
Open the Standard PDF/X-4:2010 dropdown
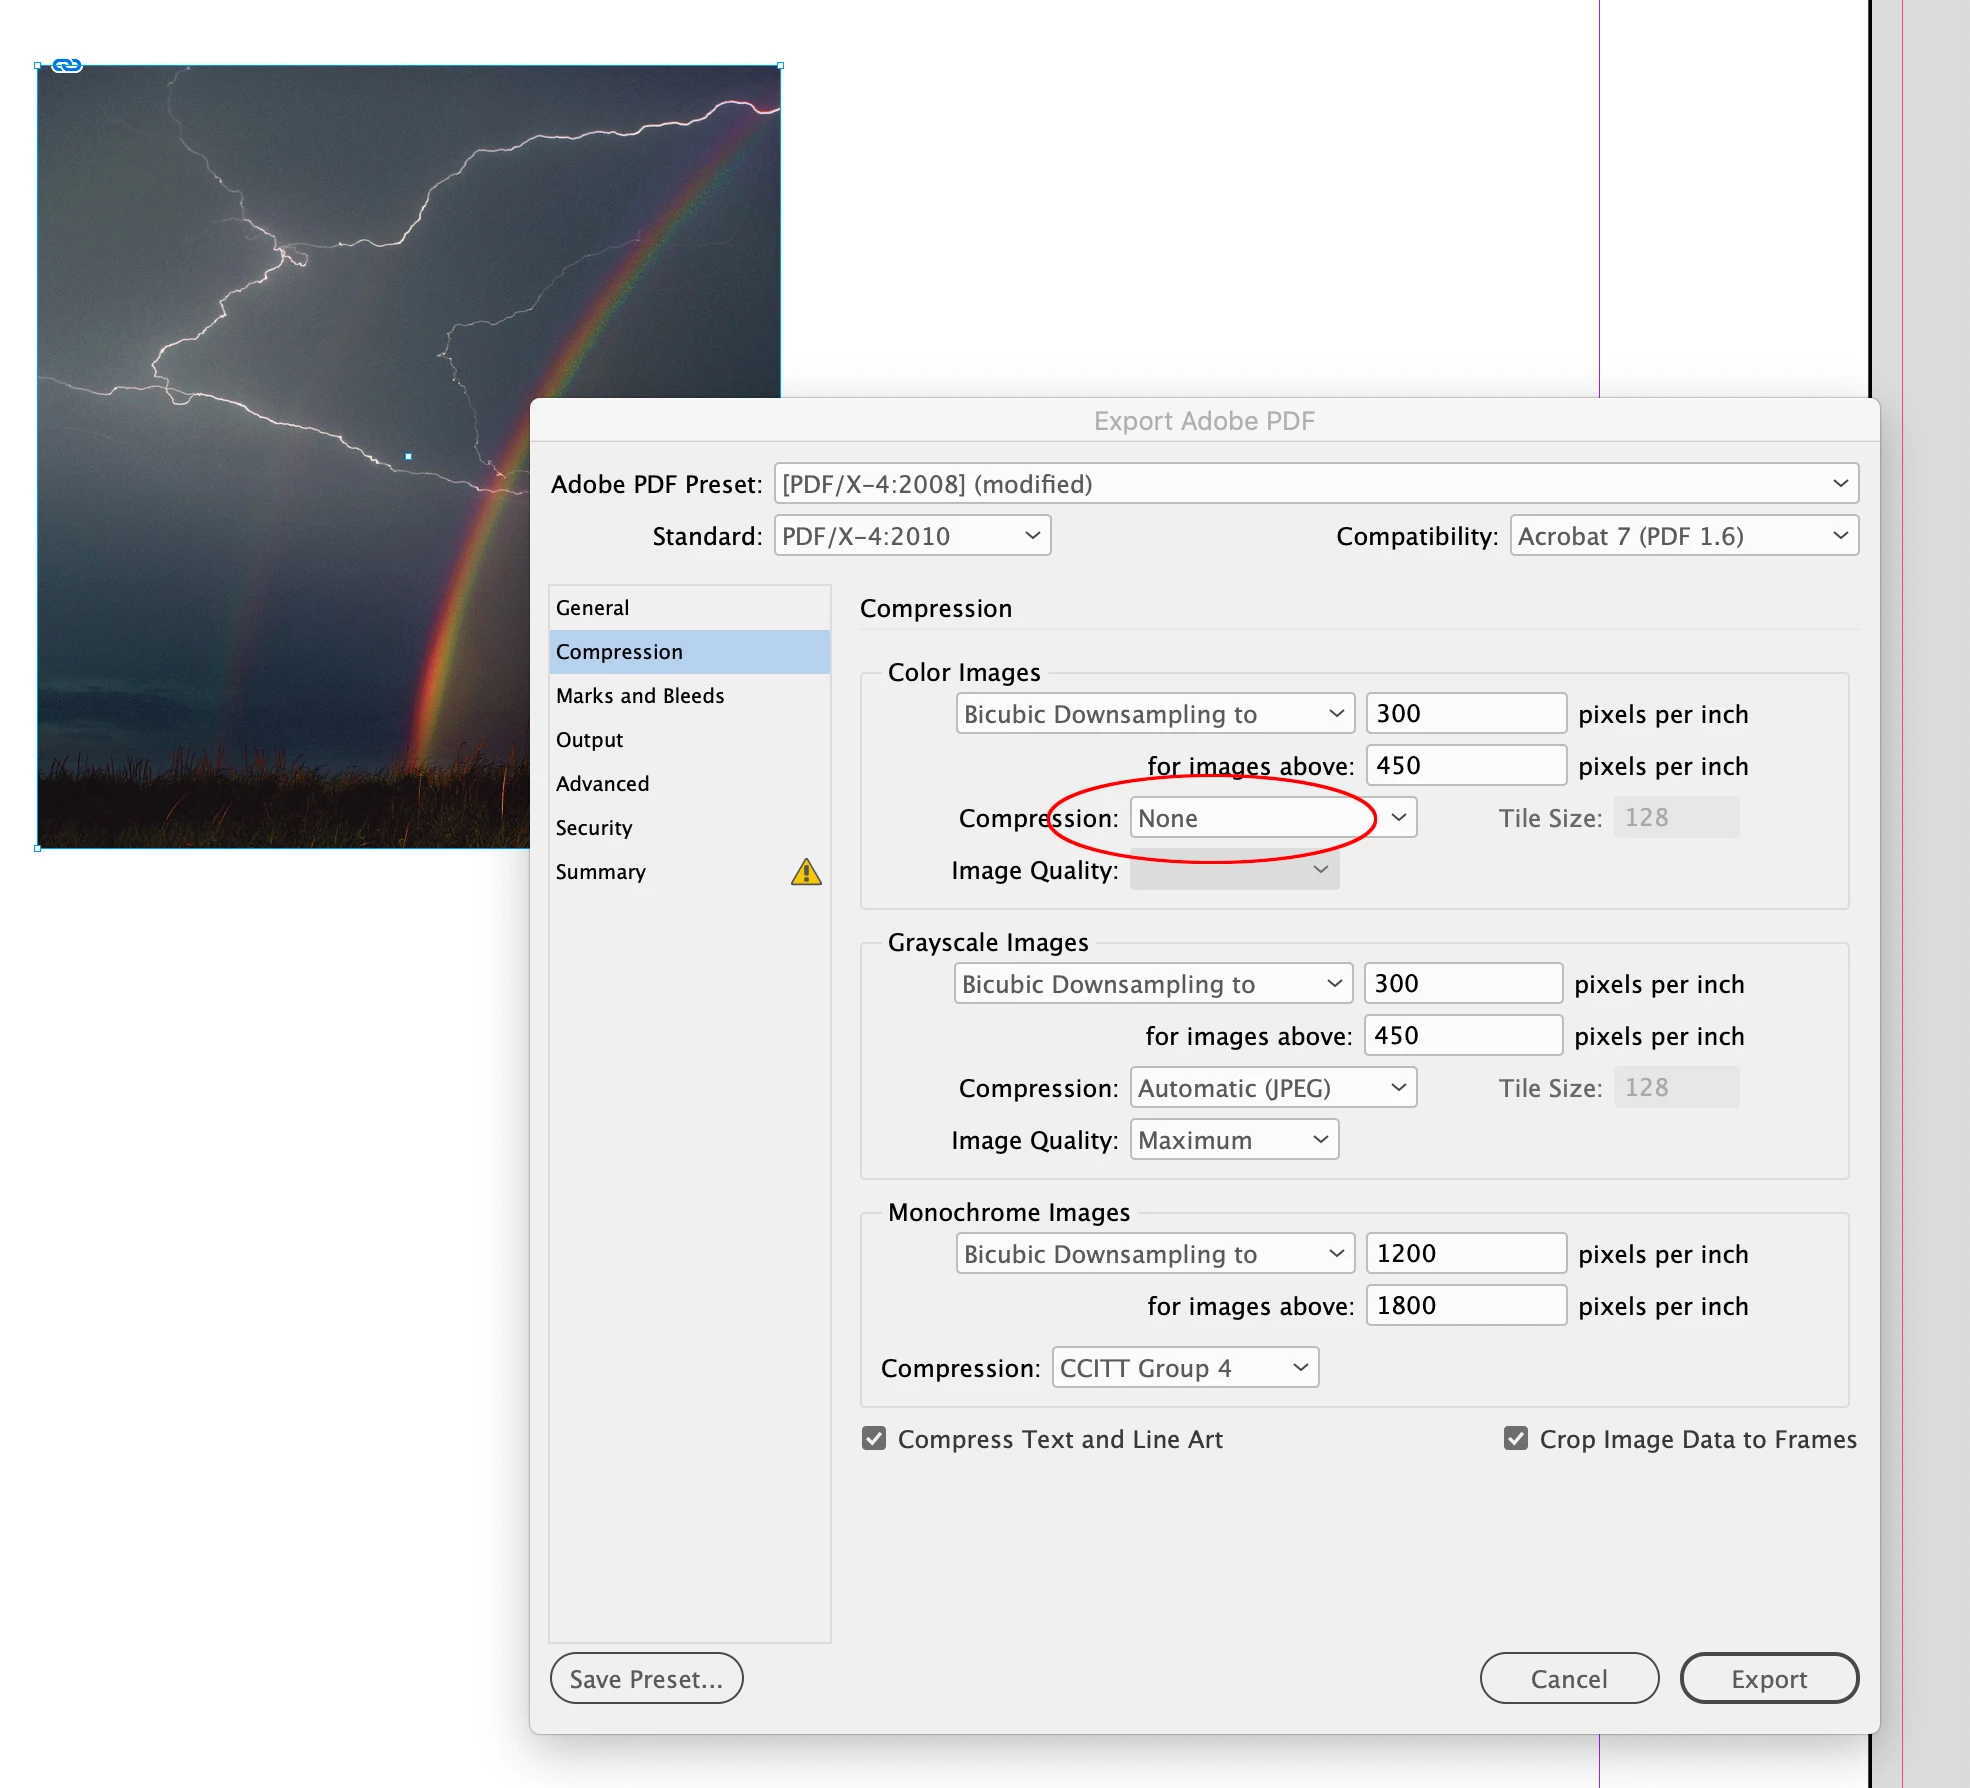click(912, 536)
